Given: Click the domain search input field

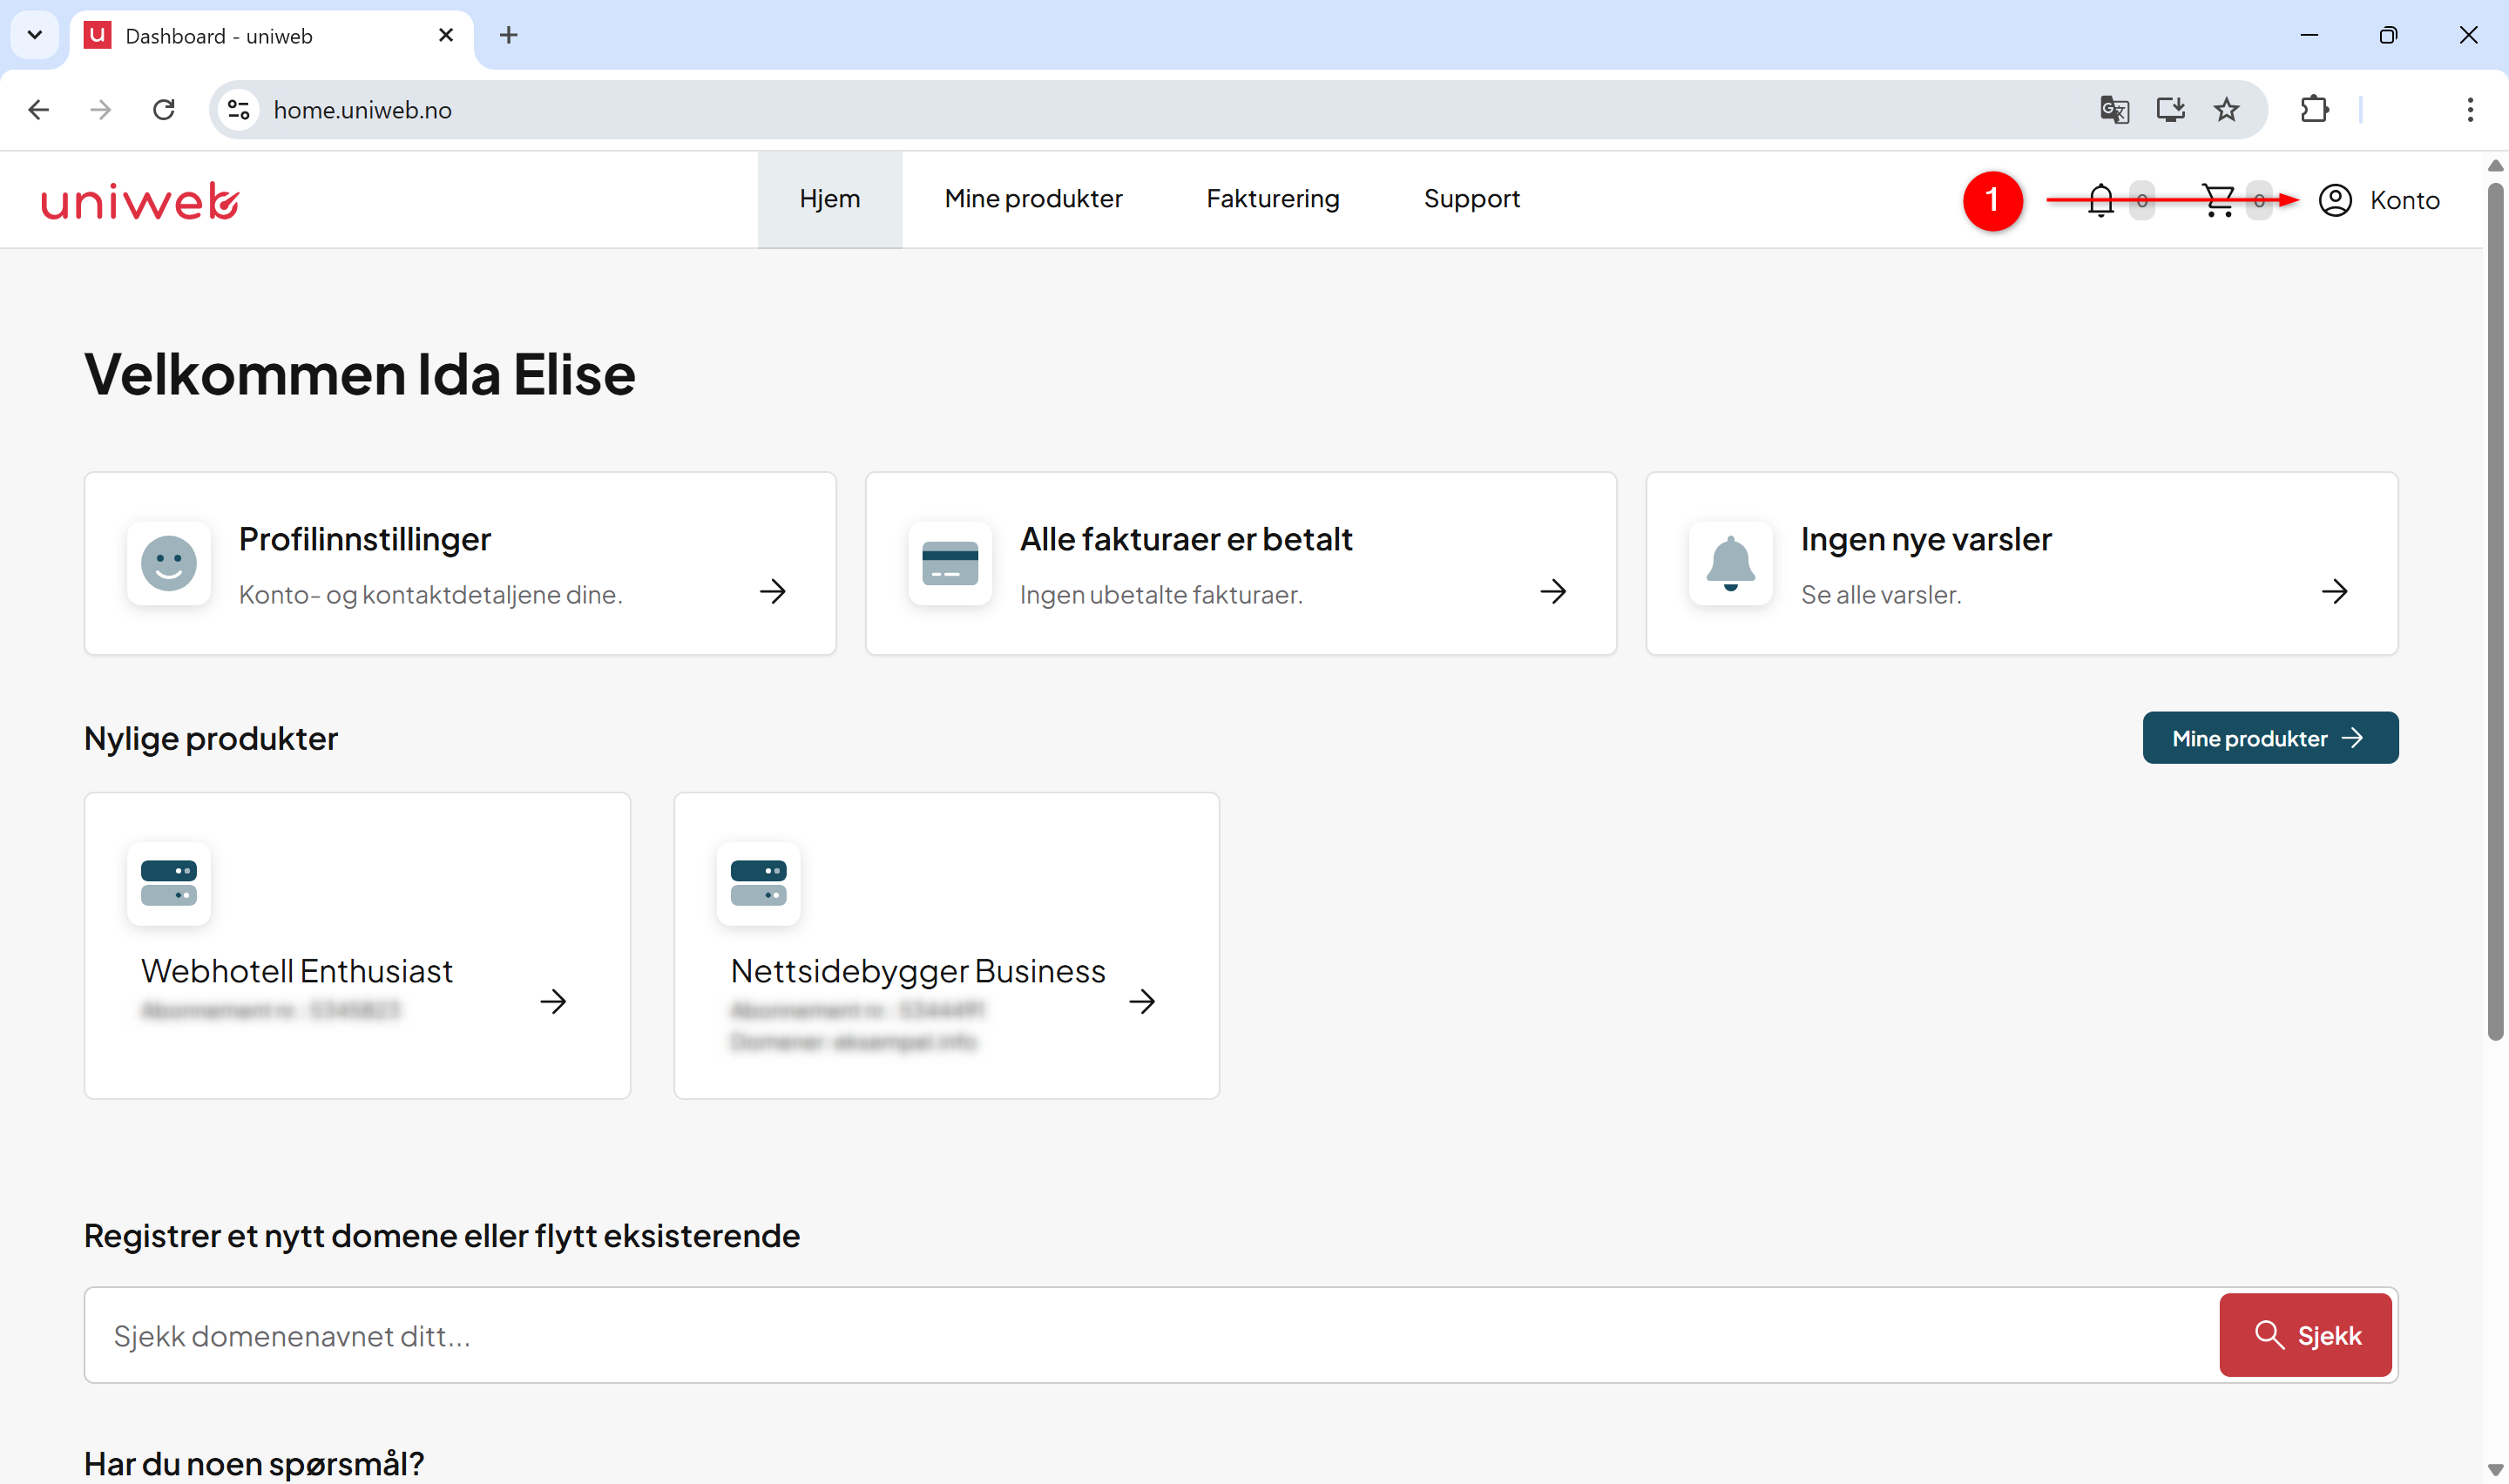Looking at the screenshot, I should point(1150,1335).
